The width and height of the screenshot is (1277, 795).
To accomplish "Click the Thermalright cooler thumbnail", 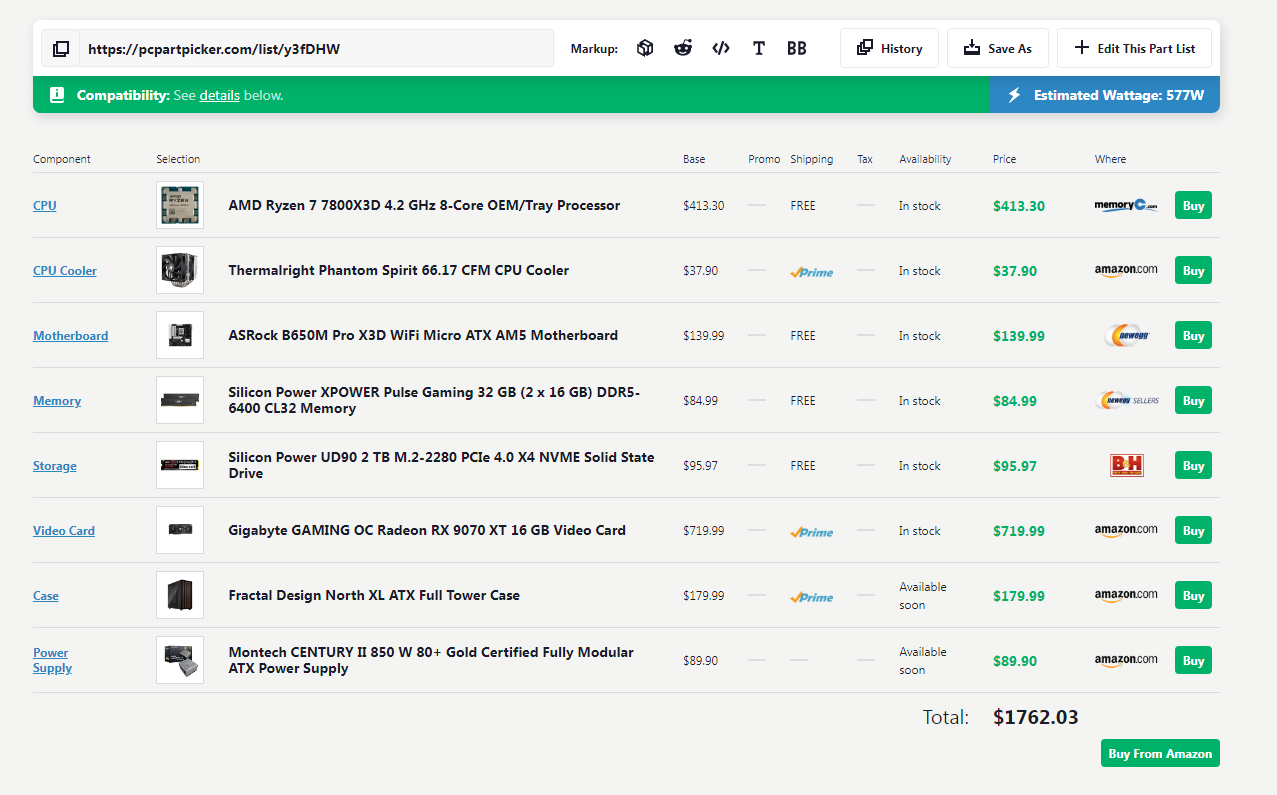I will 180,270.
